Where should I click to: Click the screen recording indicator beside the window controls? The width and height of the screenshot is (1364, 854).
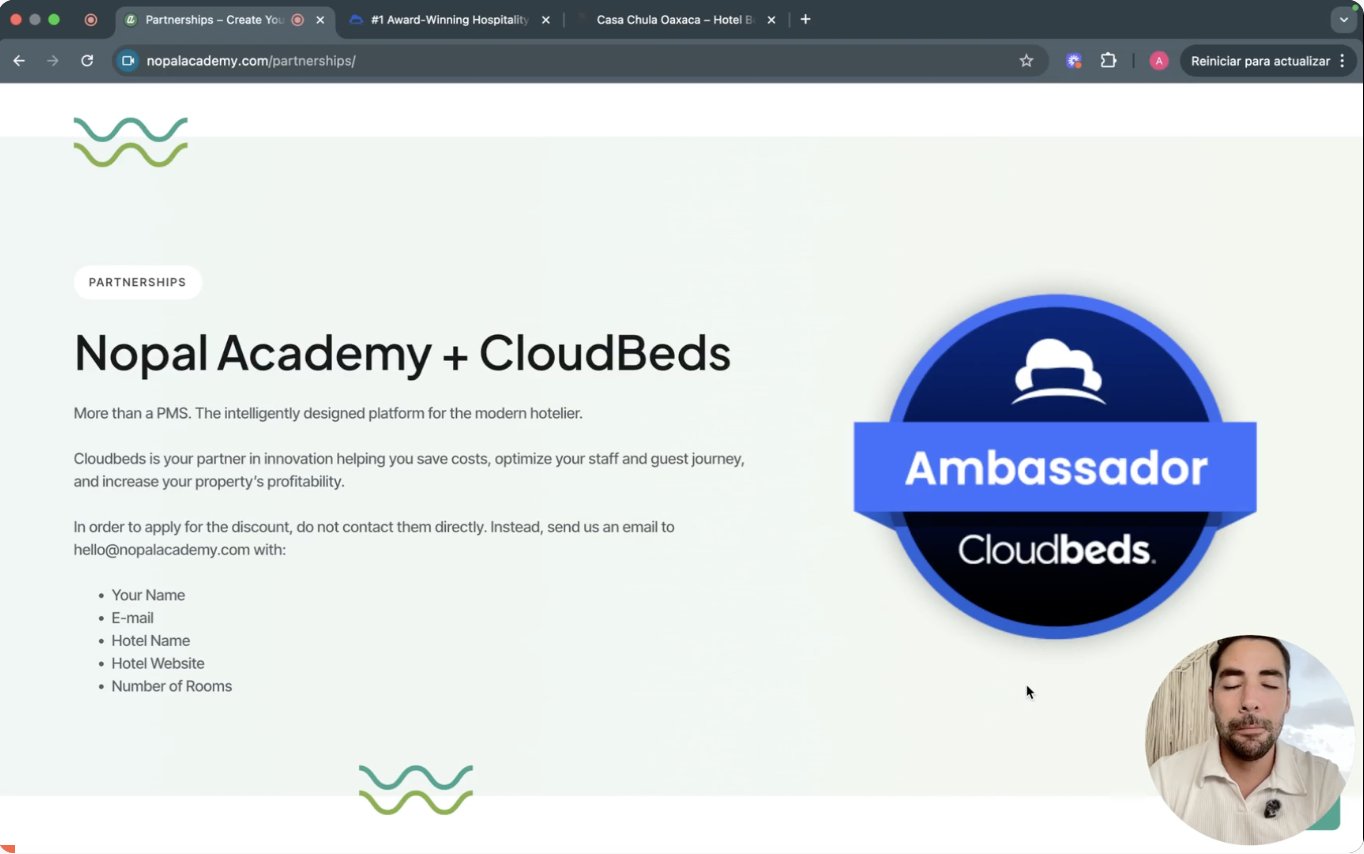[91, 20]
